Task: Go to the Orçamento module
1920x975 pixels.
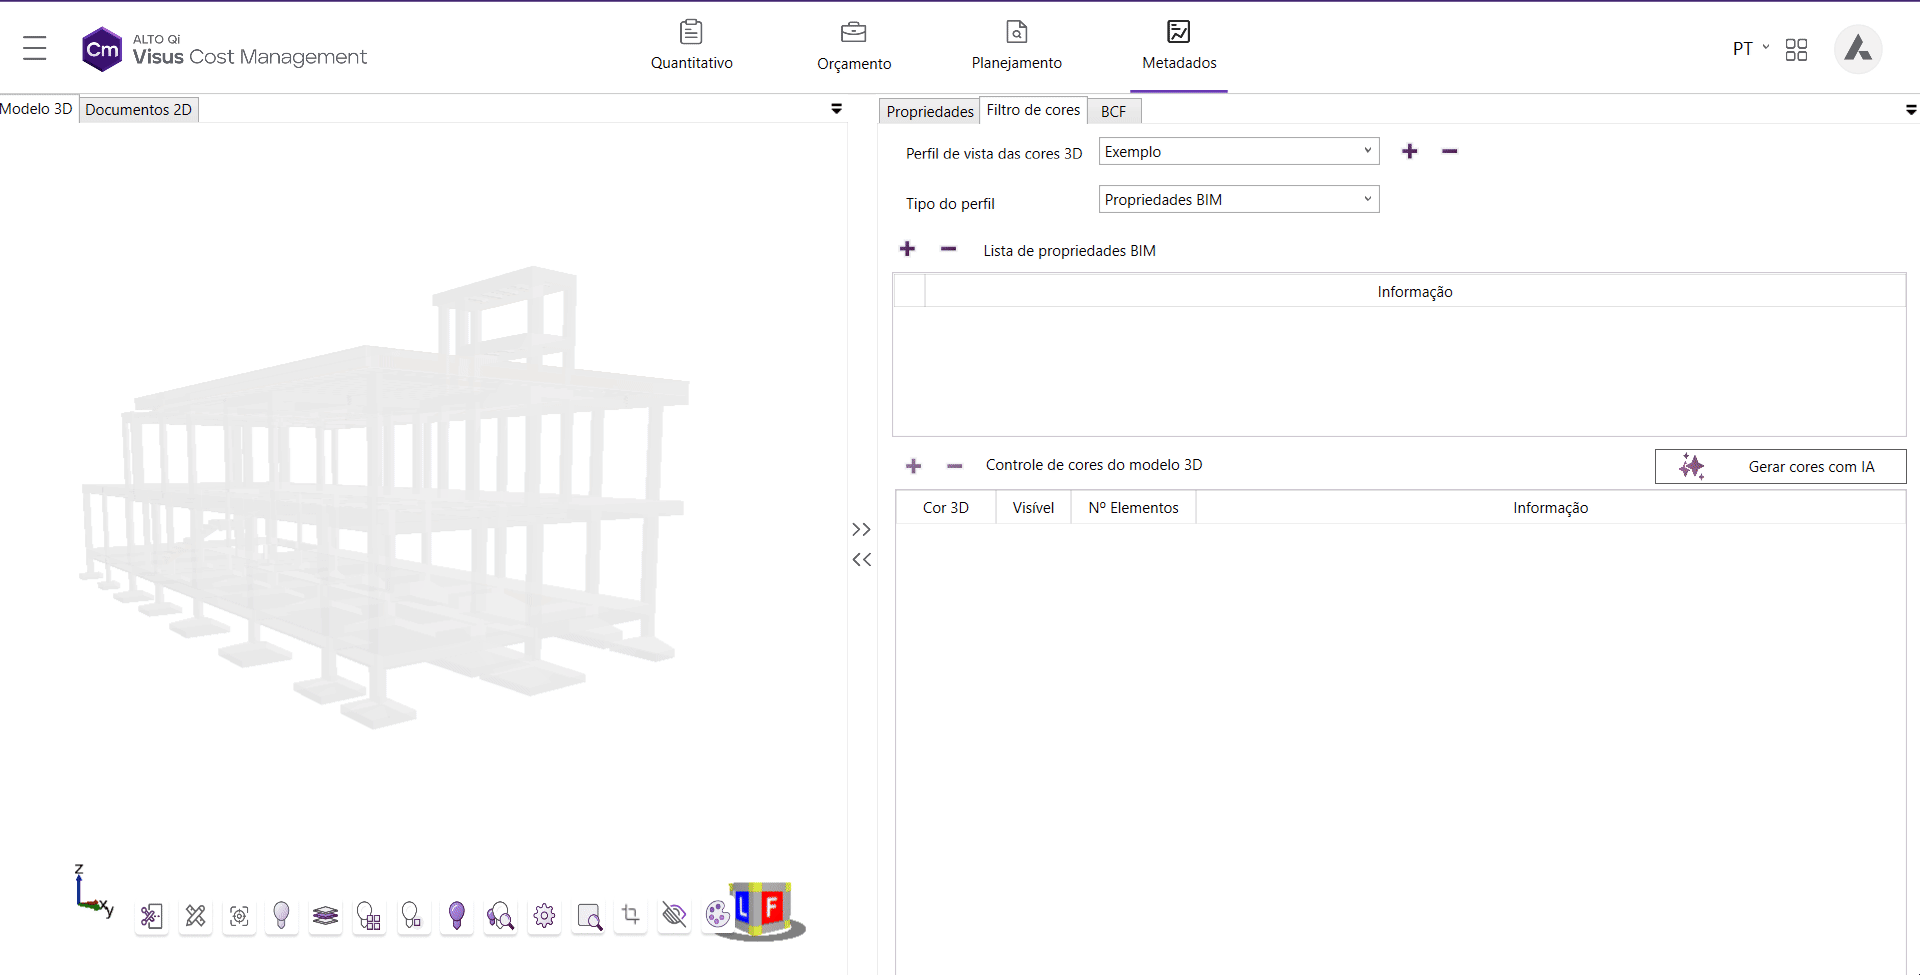Action: pos(853,46)
